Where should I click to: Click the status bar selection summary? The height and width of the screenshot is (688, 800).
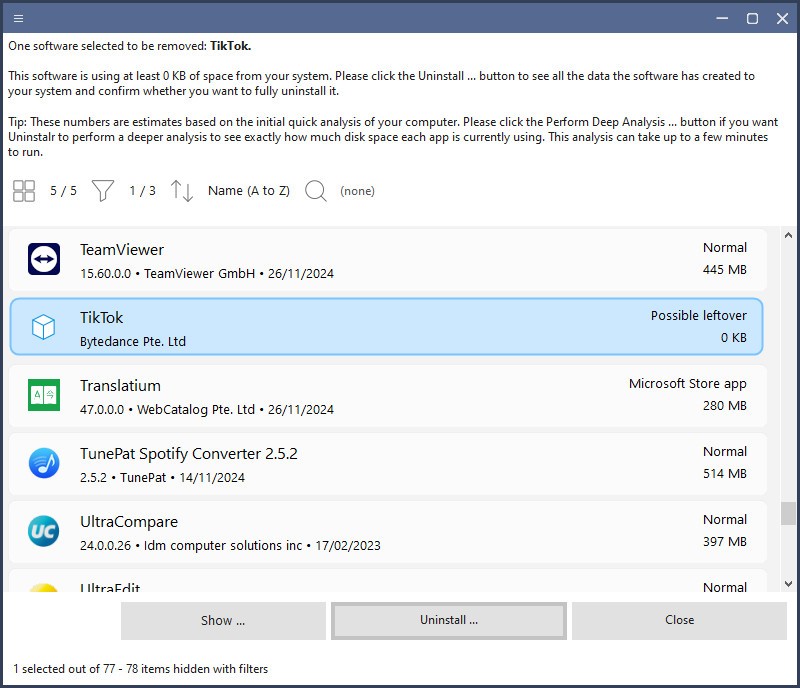click(140, 669)
